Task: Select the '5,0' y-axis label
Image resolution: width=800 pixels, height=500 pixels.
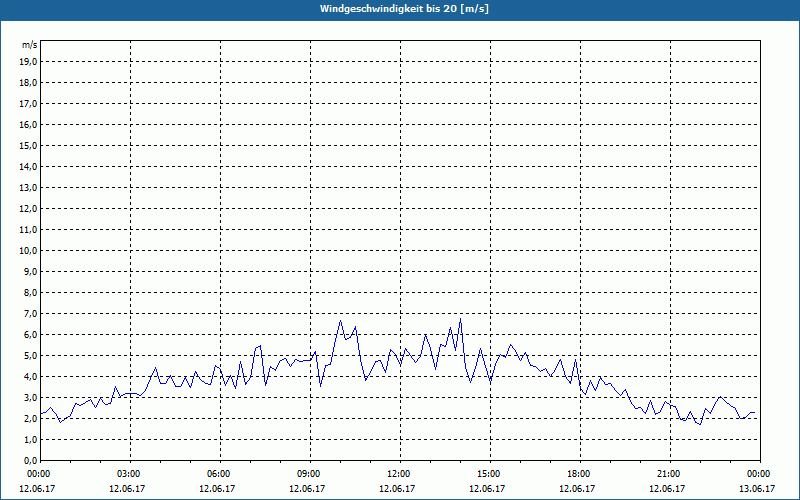Action: [31, 356]
